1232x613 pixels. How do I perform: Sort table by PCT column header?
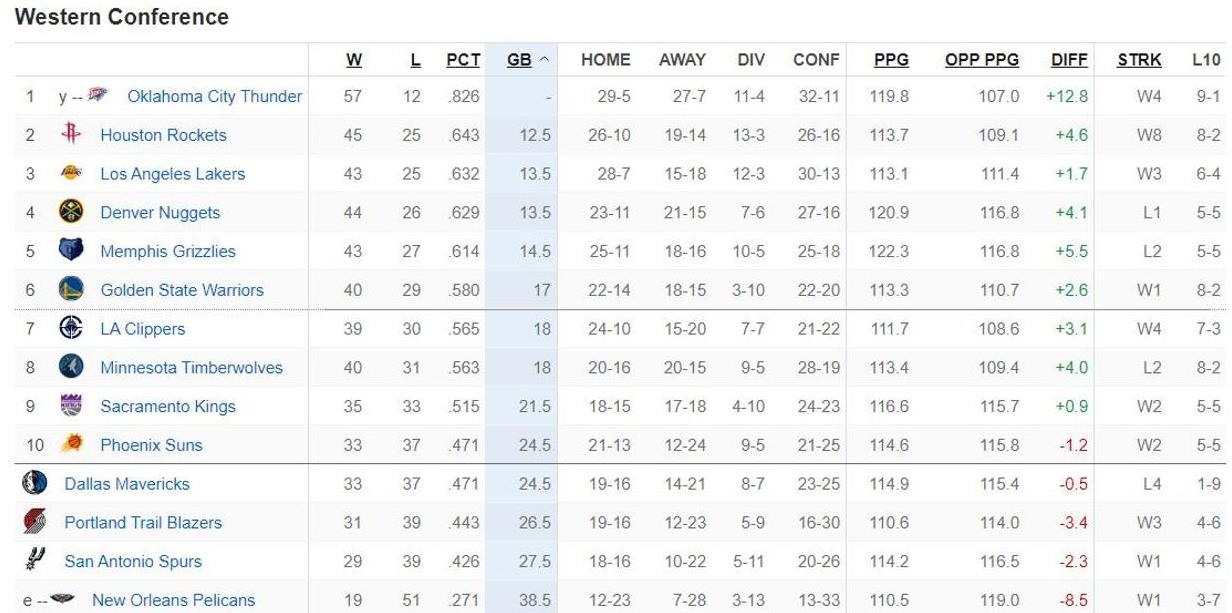click(463, 60)
